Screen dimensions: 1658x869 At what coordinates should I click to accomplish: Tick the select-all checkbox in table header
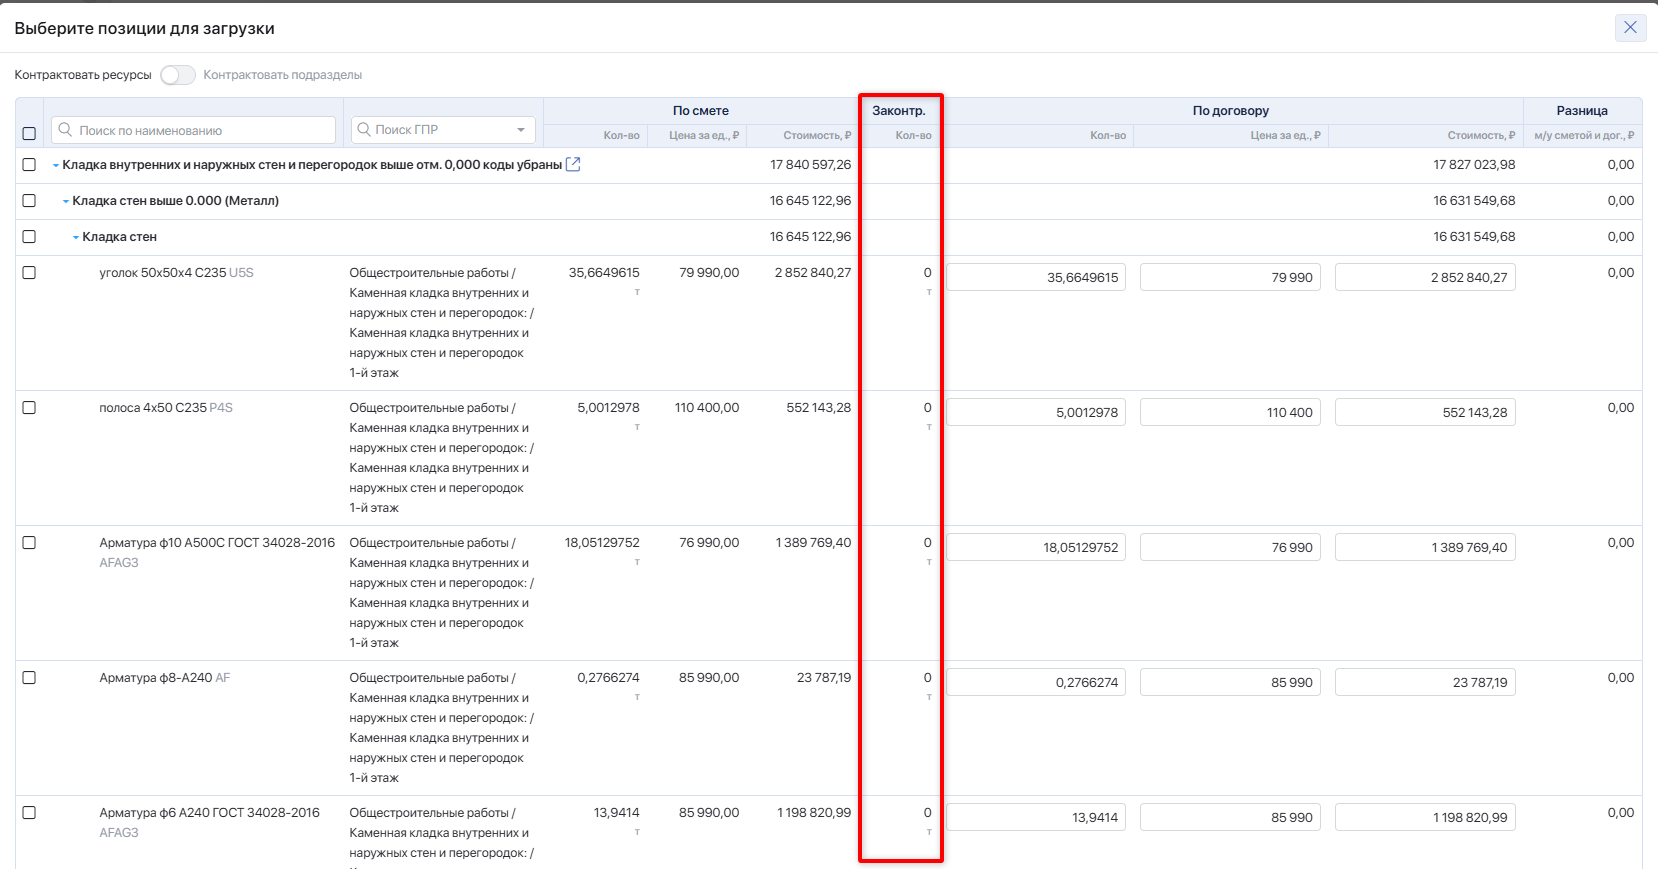[29, 133]
